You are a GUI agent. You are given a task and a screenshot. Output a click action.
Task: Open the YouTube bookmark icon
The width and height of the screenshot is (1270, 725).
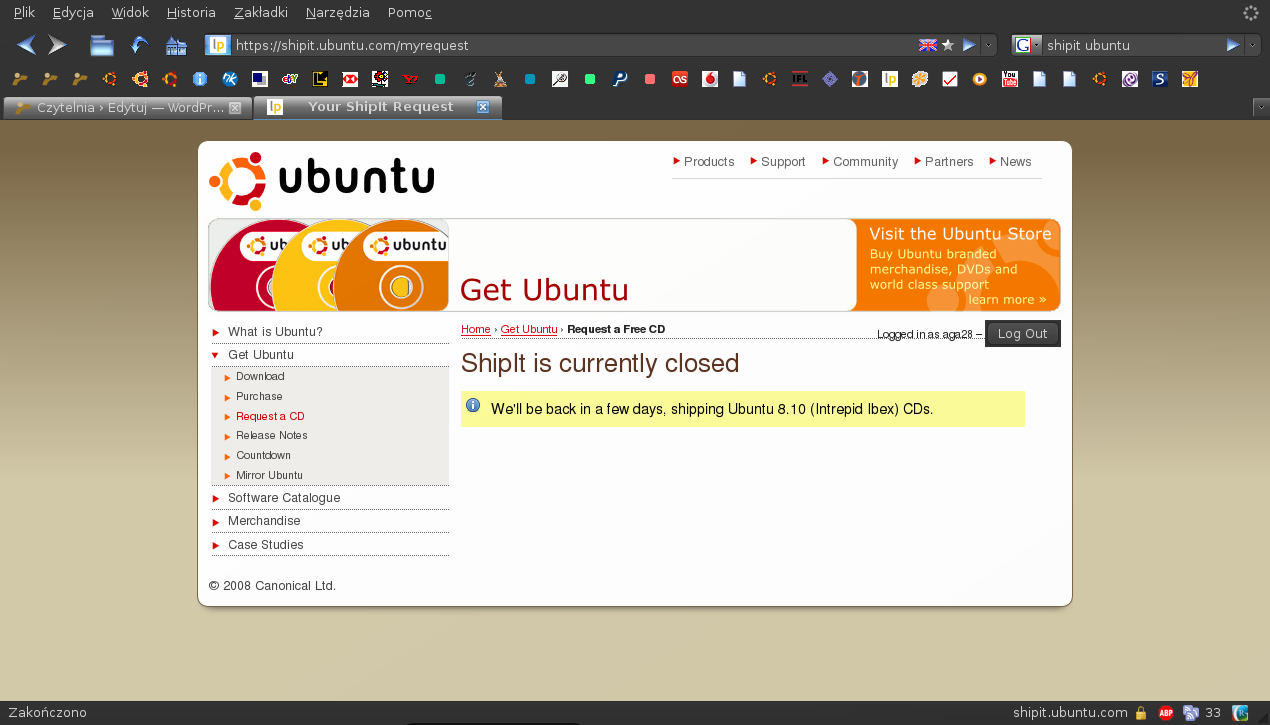point(1010,79)
